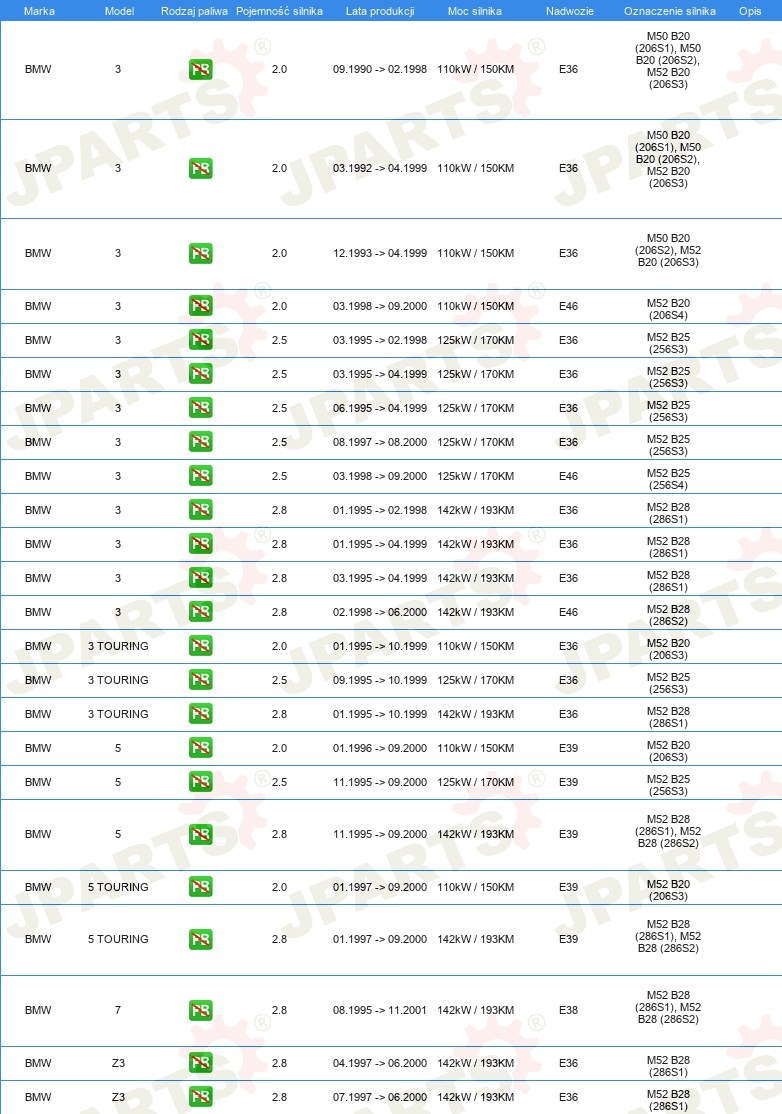Select fuel icon of the 3 TOURING 2.0 row
The image size is (782, 1114).
(201, 647)
